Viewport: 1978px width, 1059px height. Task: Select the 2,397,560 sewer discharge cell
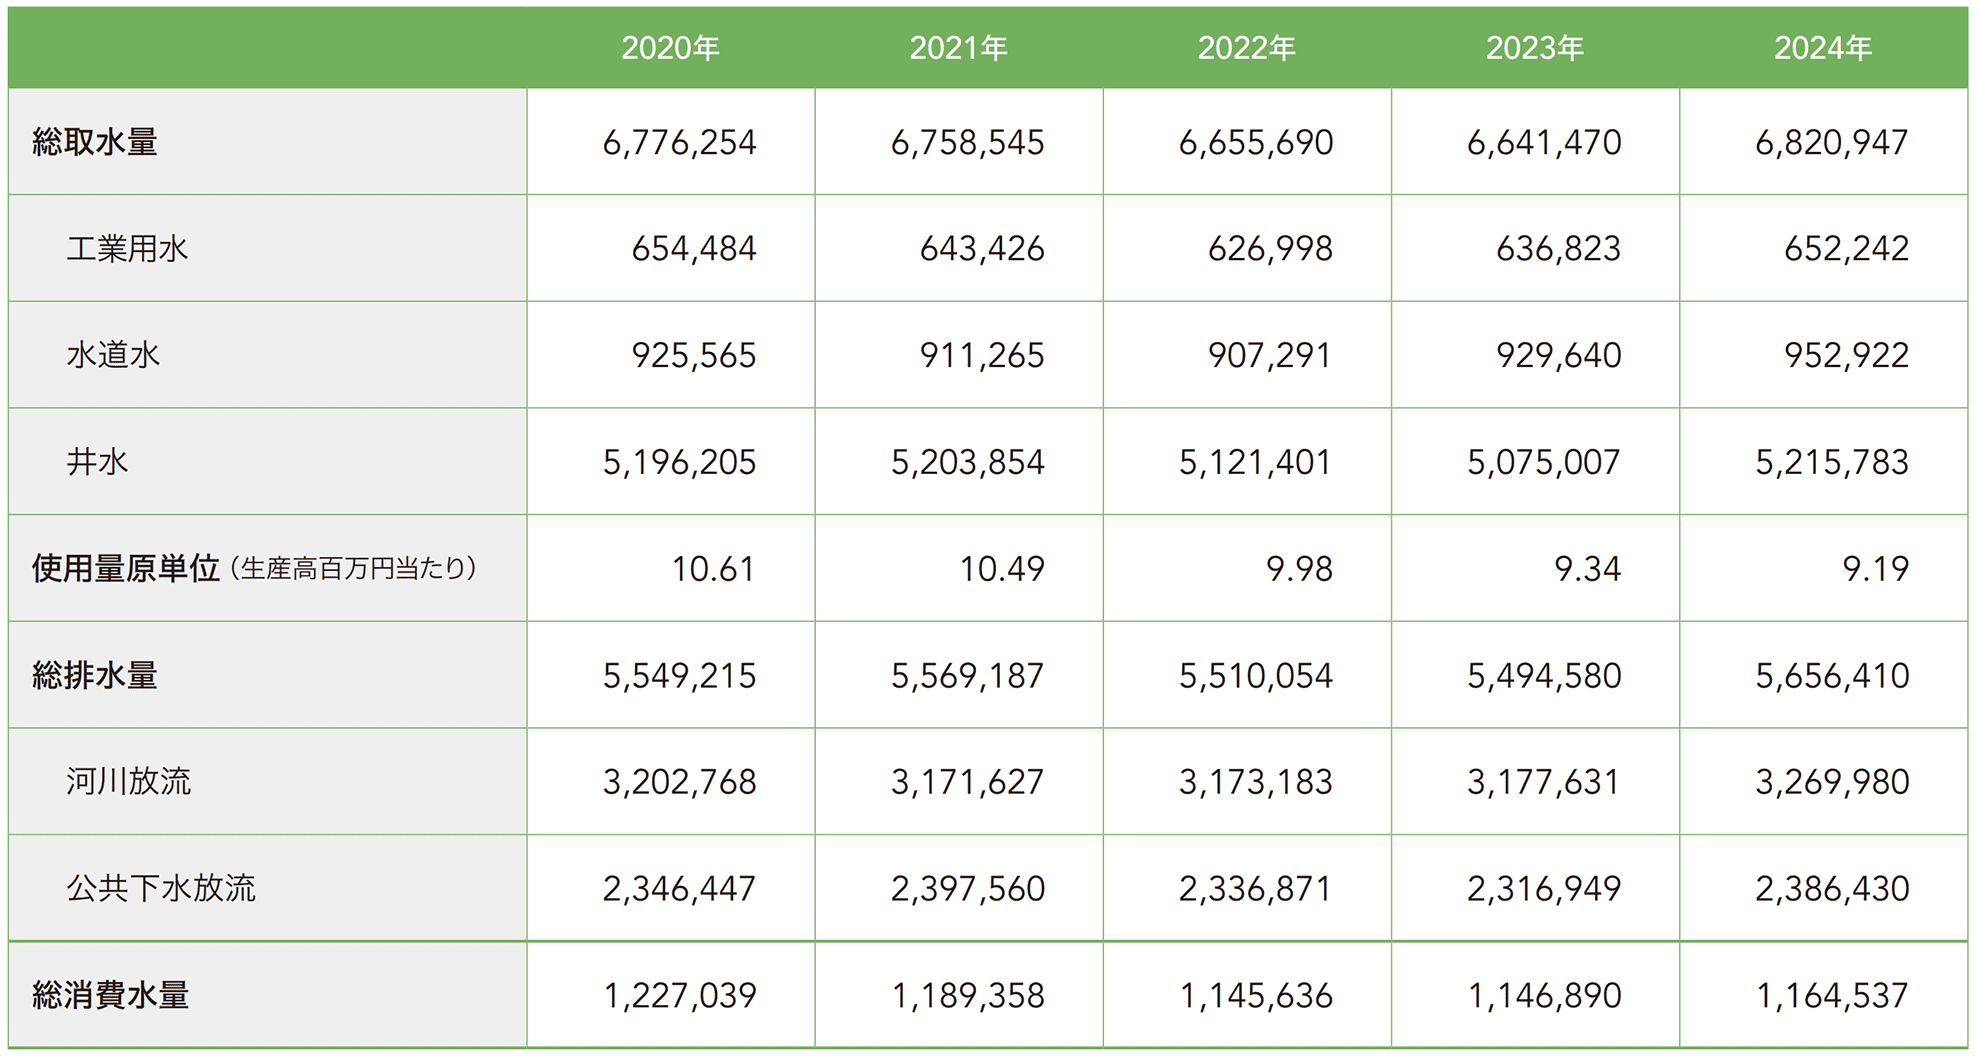pyautogui.click(x=967, y=888)
